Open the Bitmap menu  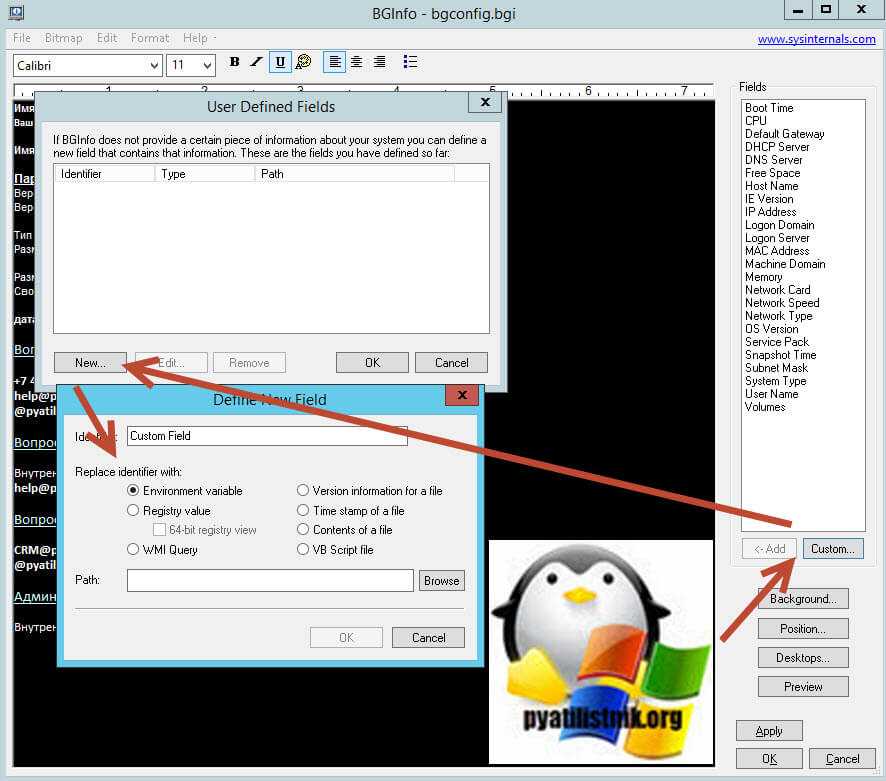[63, 38]
